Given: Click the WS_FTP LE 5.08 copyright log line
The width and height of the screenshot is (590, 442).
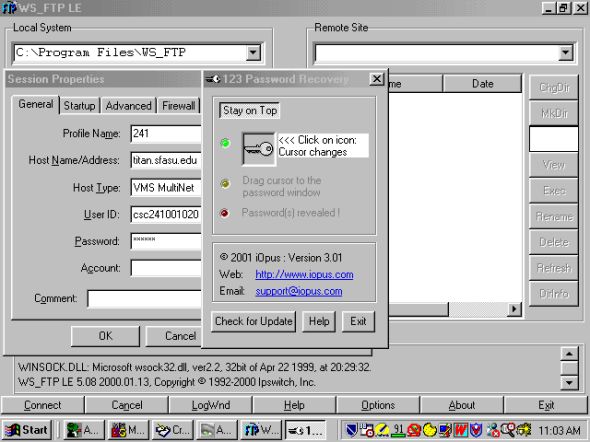Looking at the screenshot, I should [167, 382].
